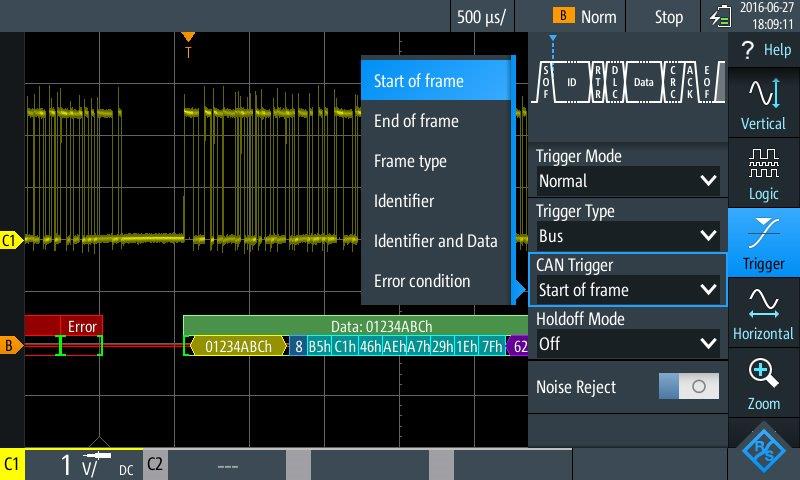Open the Horizontal settings menu
This screenshot has height=480, width=800.
(x=763, y=313)
